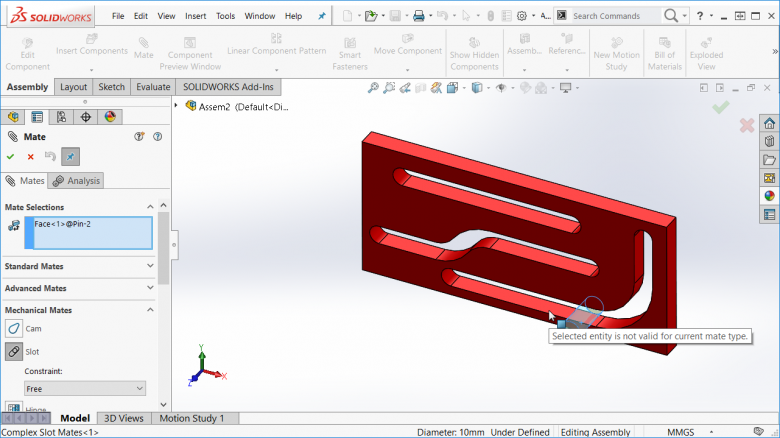Click Face<1>@Pin-2 in the selection box
The image size is (780, 438).
coord(63,224)
